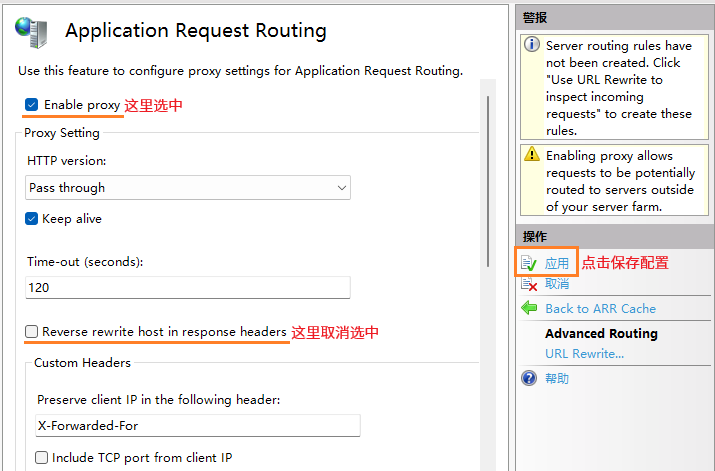Click the Server routing rules alert message
The image size is (715, 471).
(x=619, y=88)
